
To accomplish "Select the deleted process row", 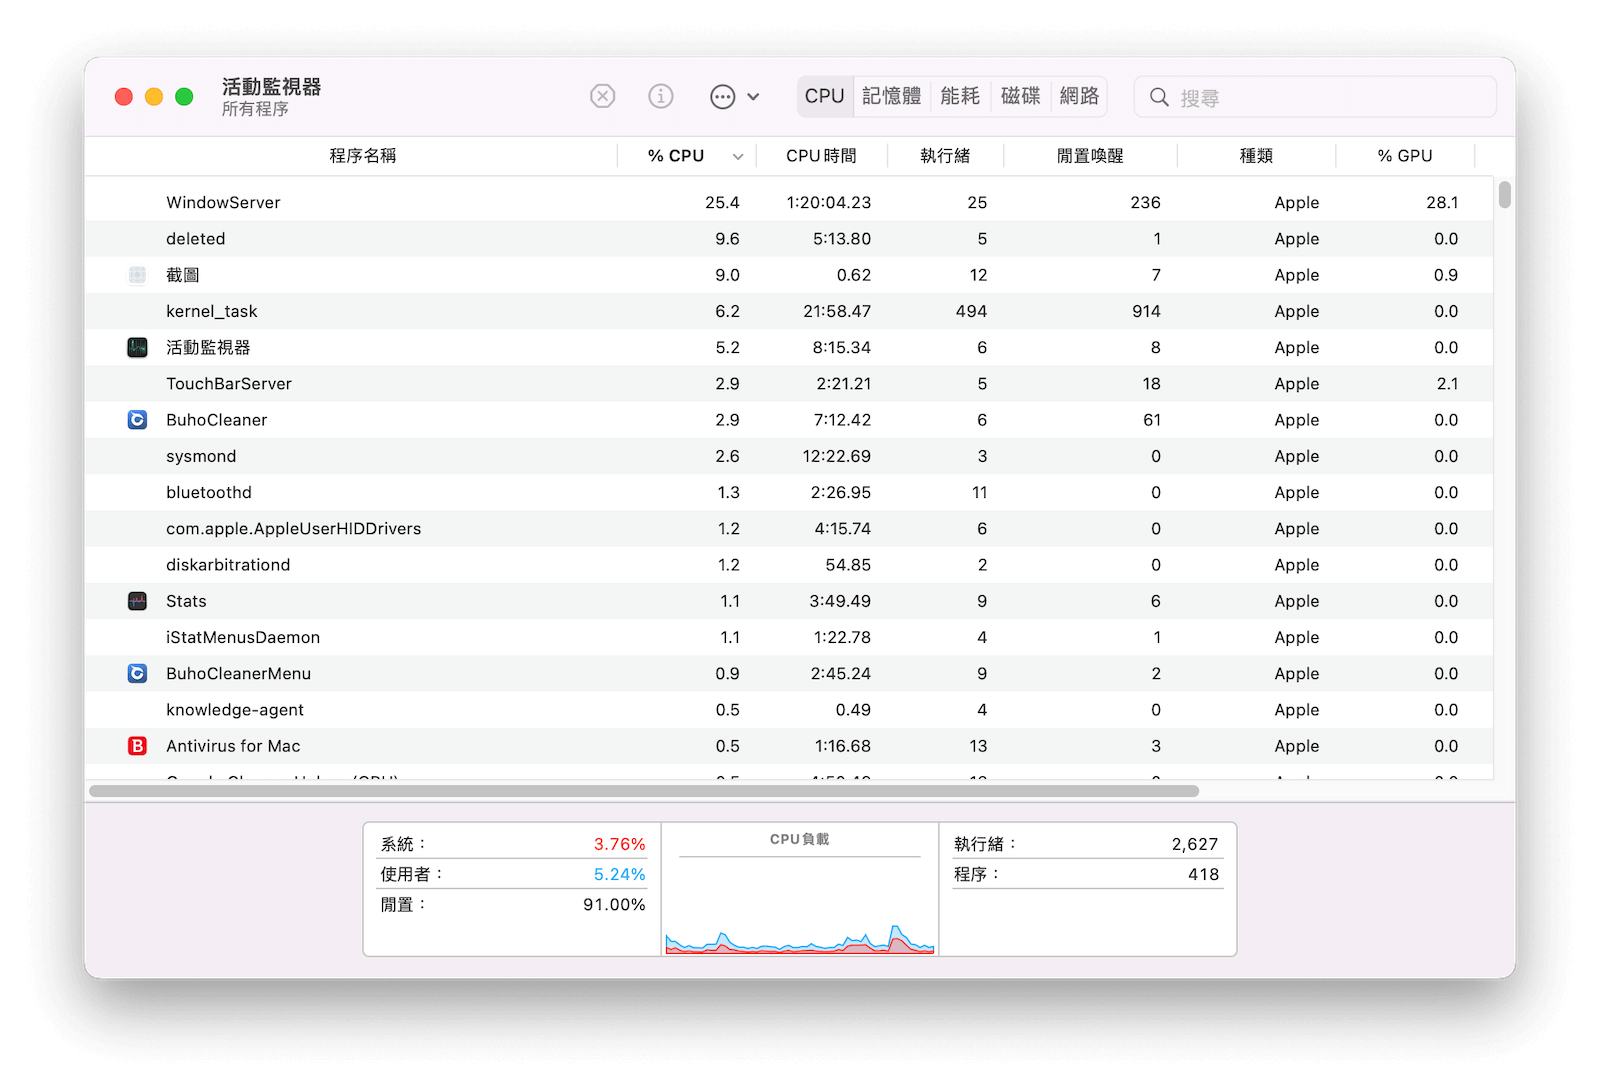I will (x=789, y=239).
